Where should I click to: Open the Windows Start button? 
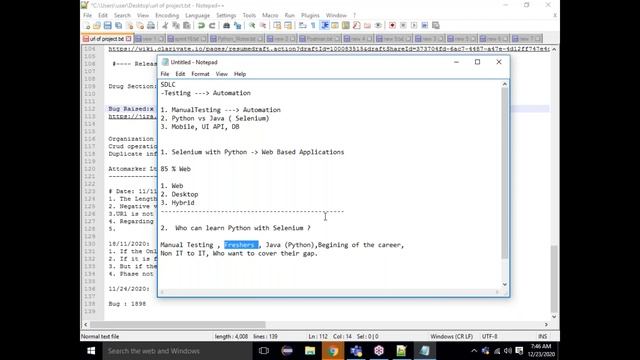(91, 351)
